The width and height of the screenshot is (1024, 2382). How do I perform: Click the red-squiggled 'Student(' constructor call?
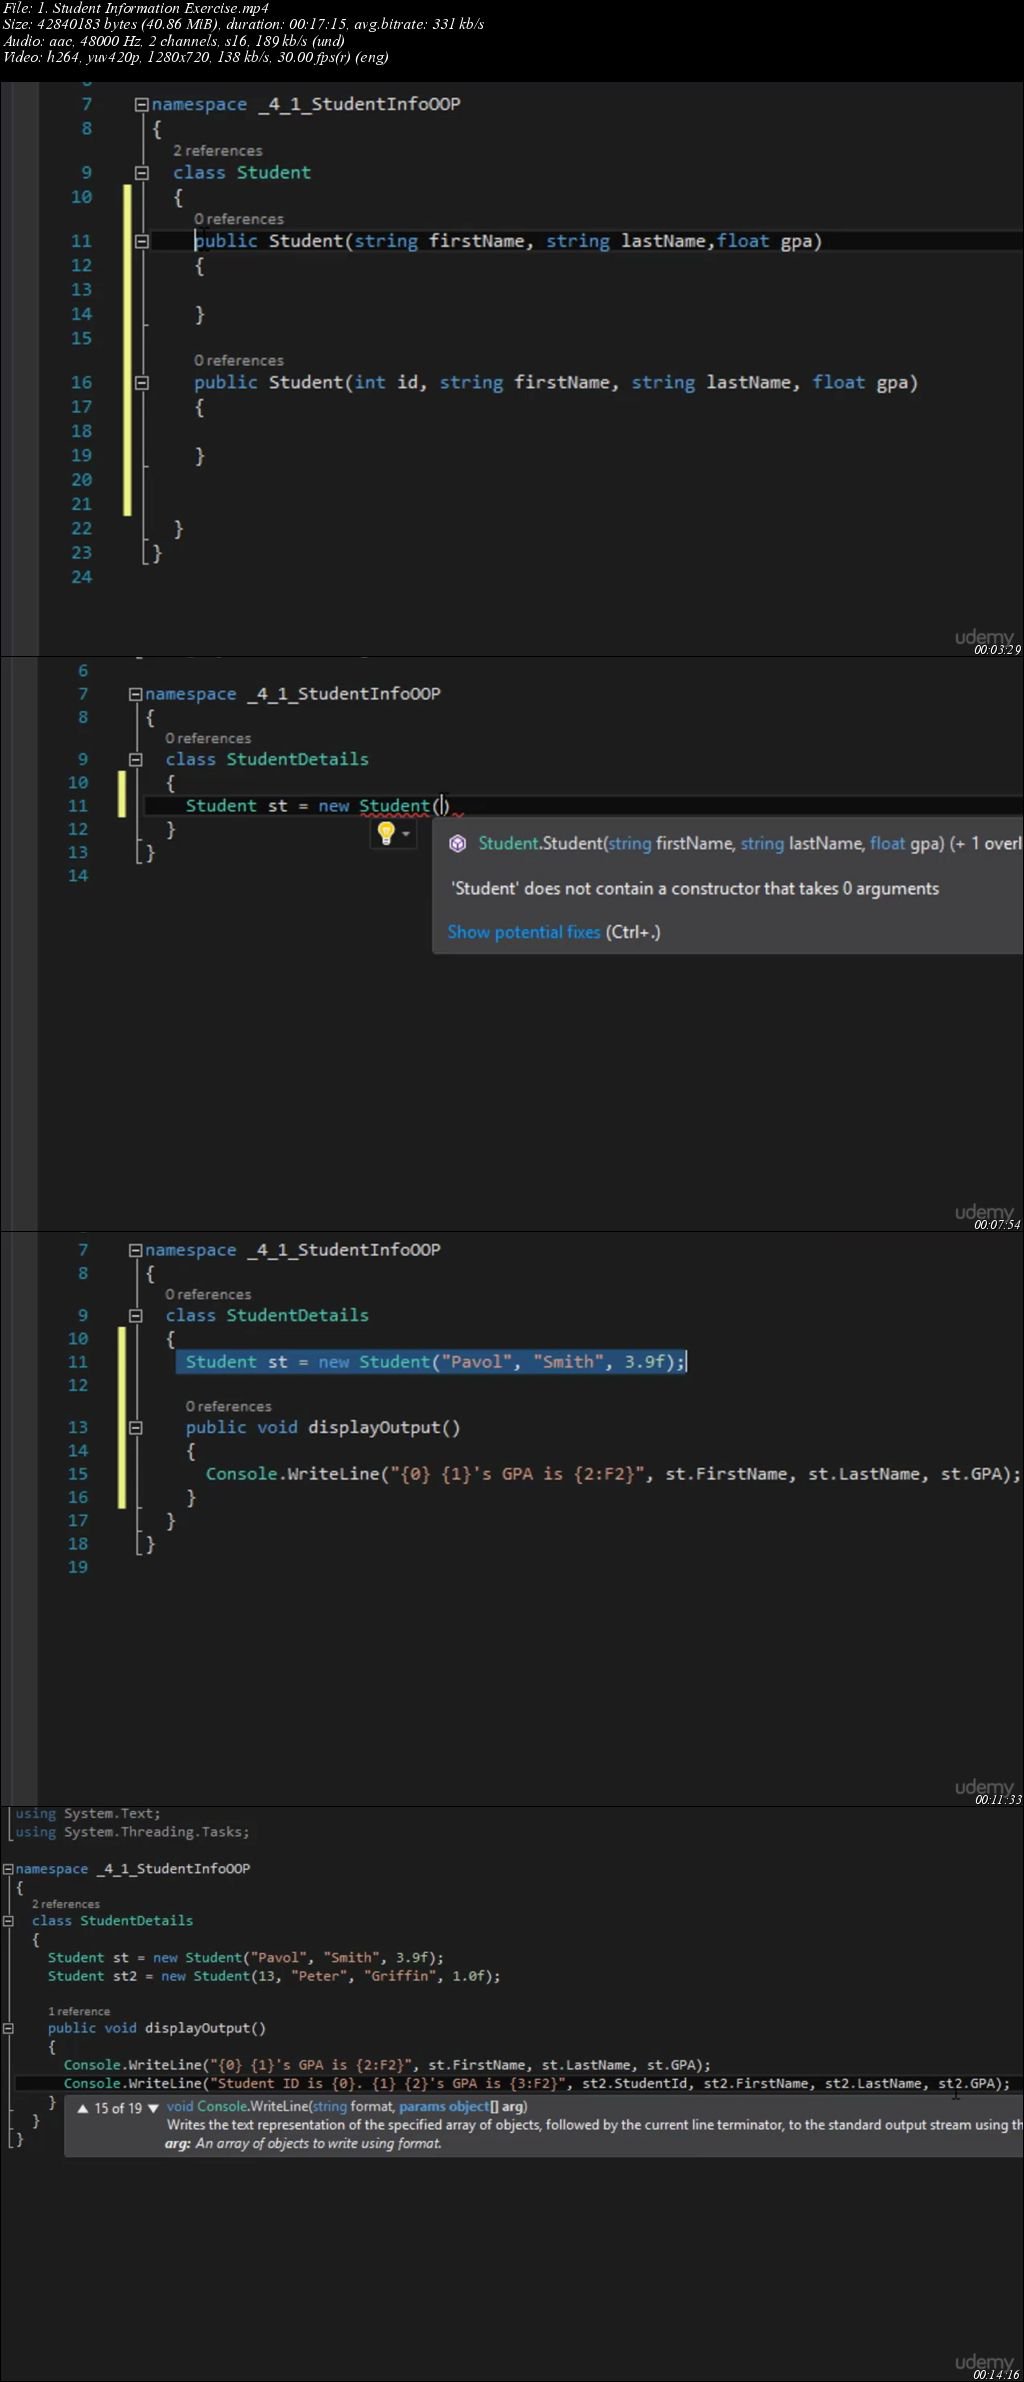(398, 806)
